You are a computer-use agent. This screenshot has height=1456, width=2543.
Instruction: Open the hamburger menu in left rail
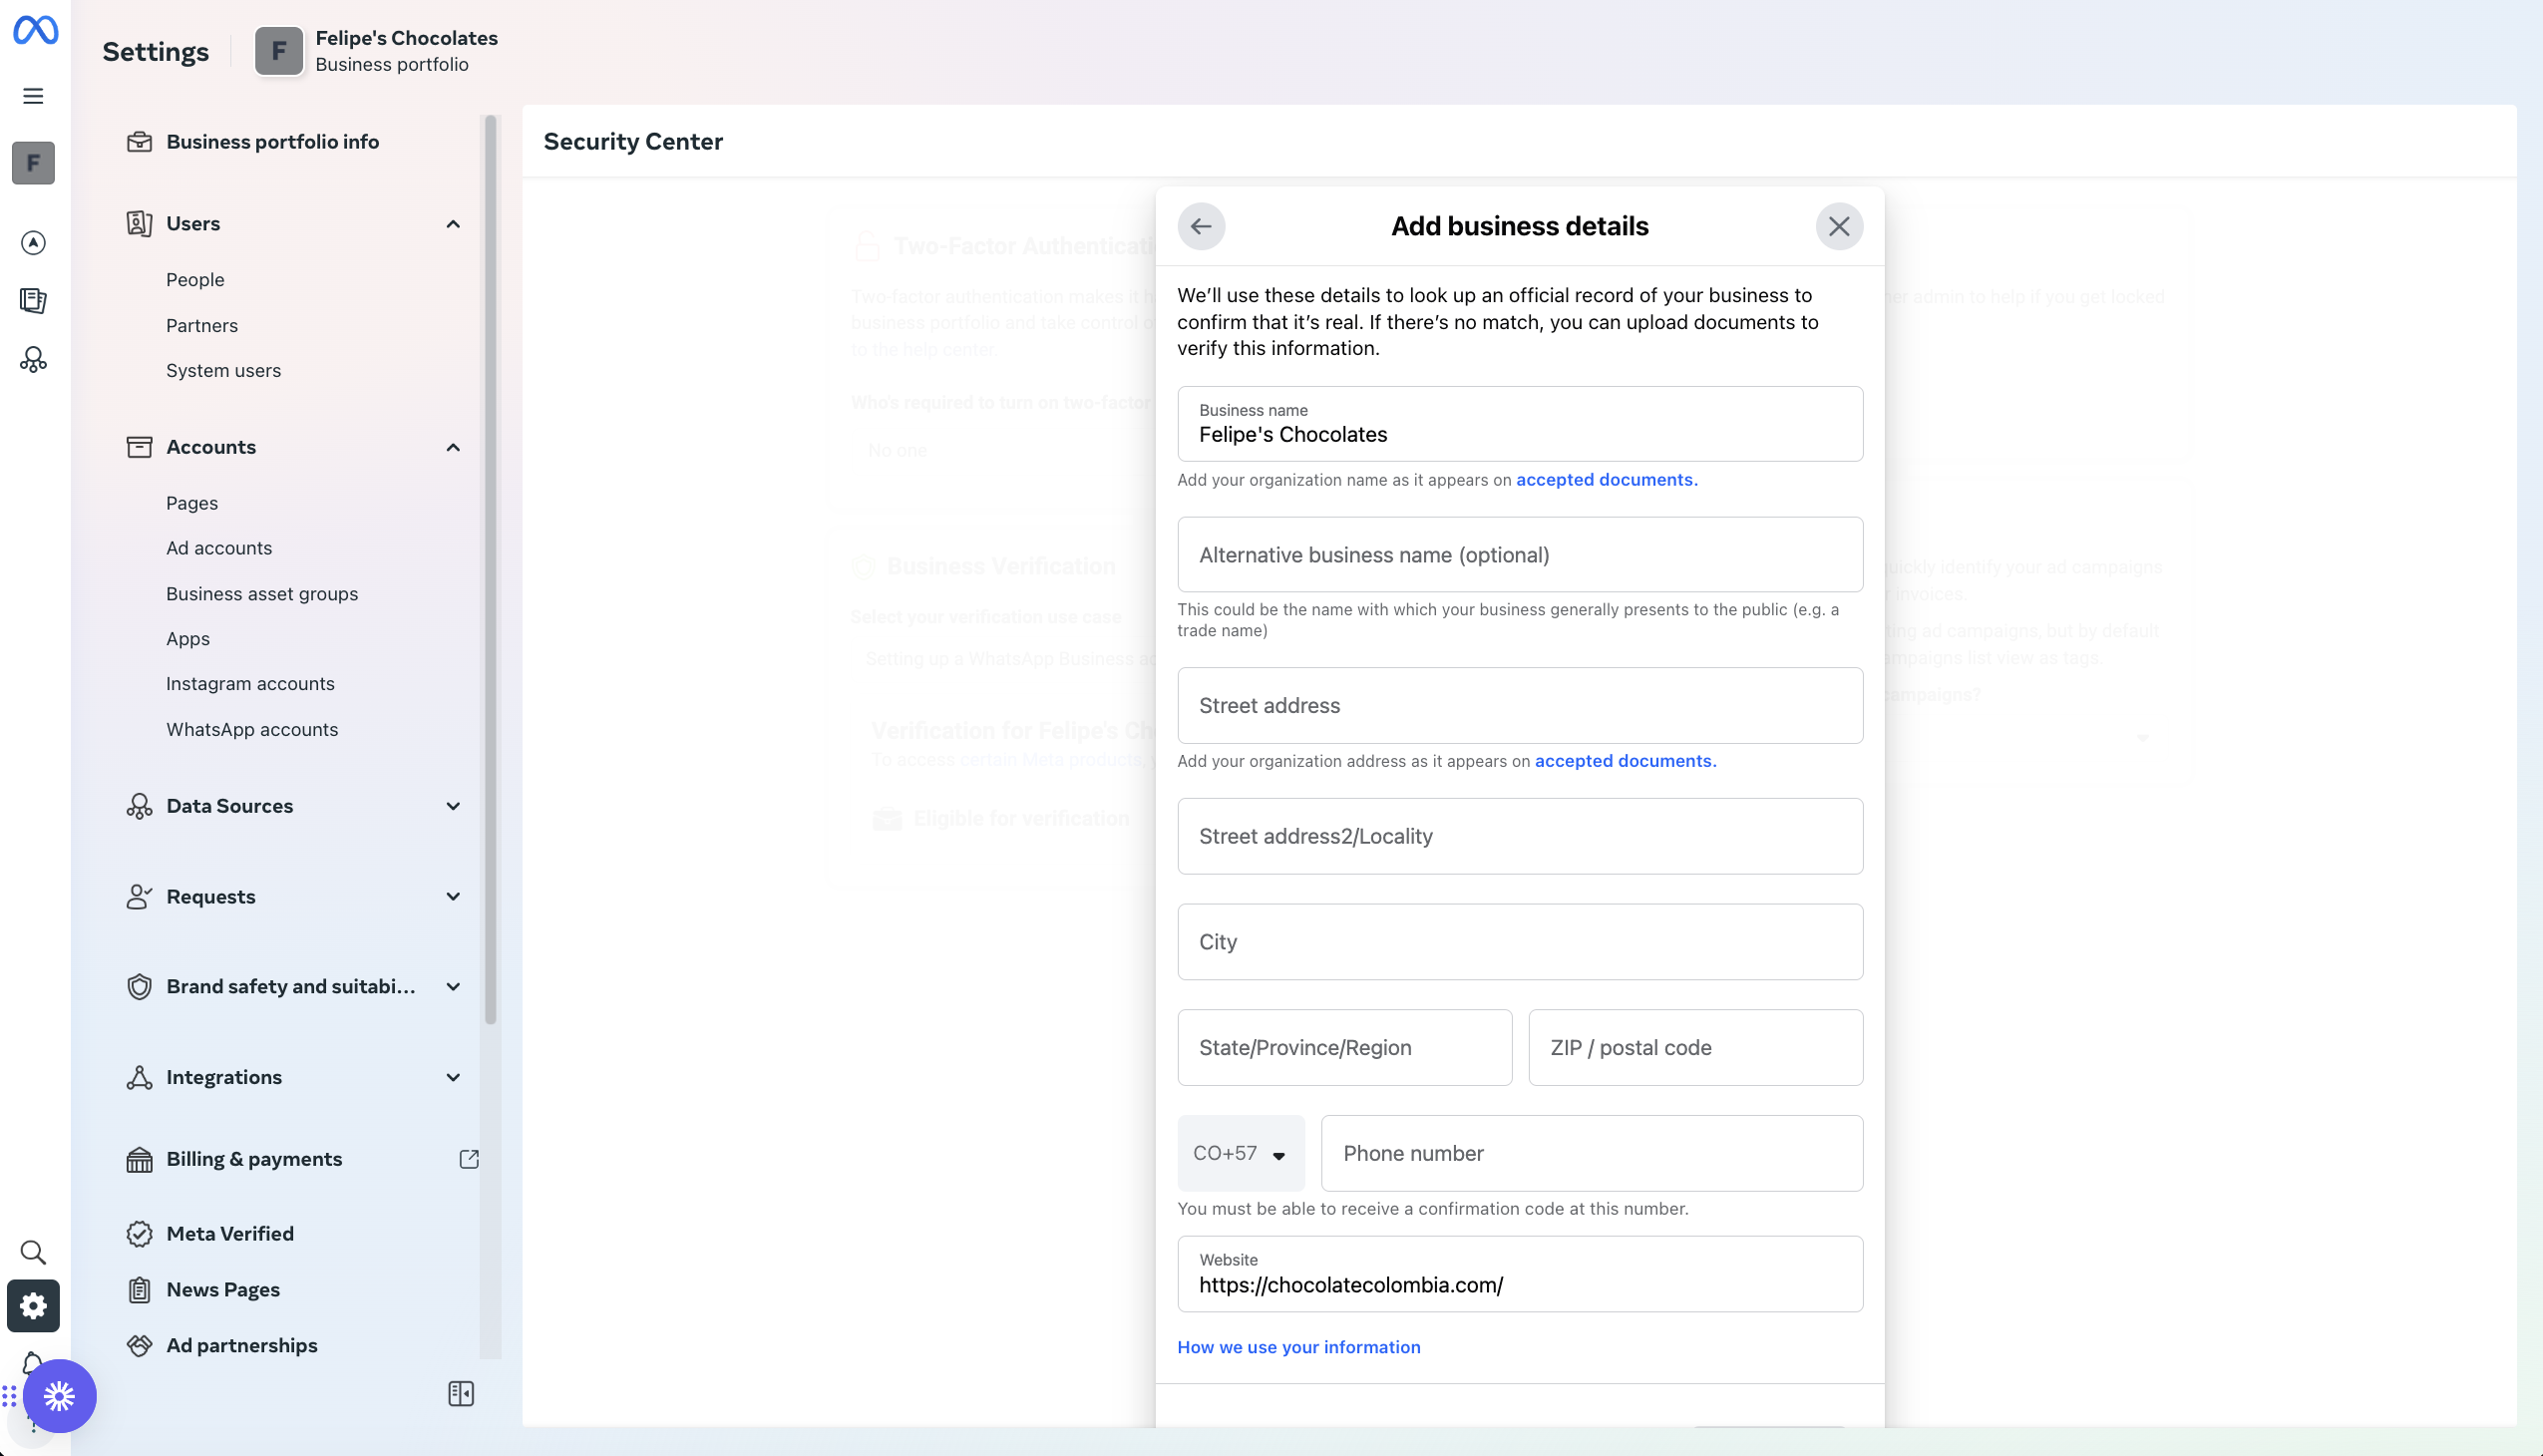tap(33, 96)
